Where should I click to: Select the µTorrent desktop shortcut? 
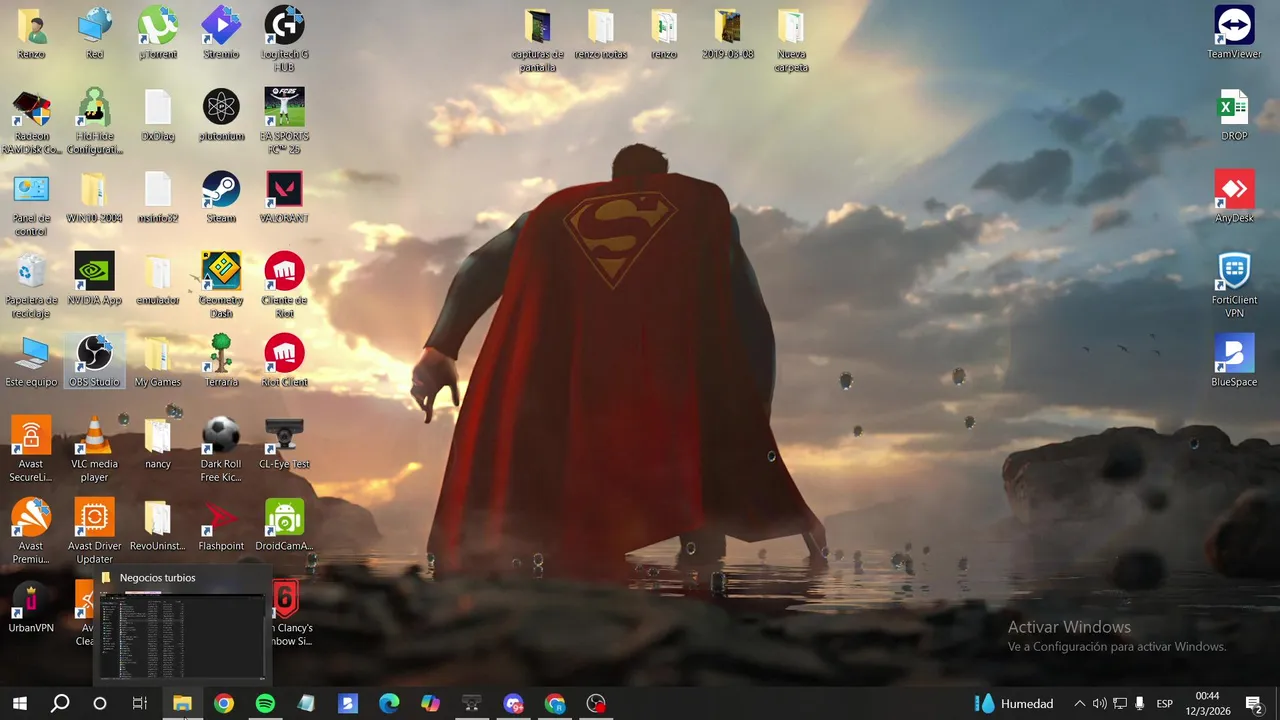pyautogui.click(x=158, y=33)
